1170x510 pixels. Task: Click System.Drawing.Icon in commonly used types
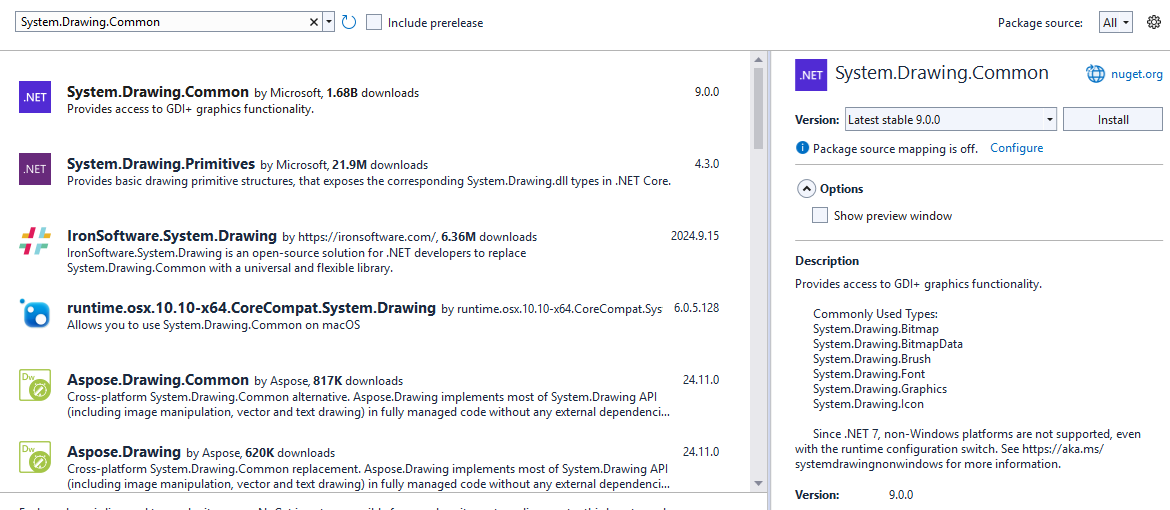tap(869, 403)
